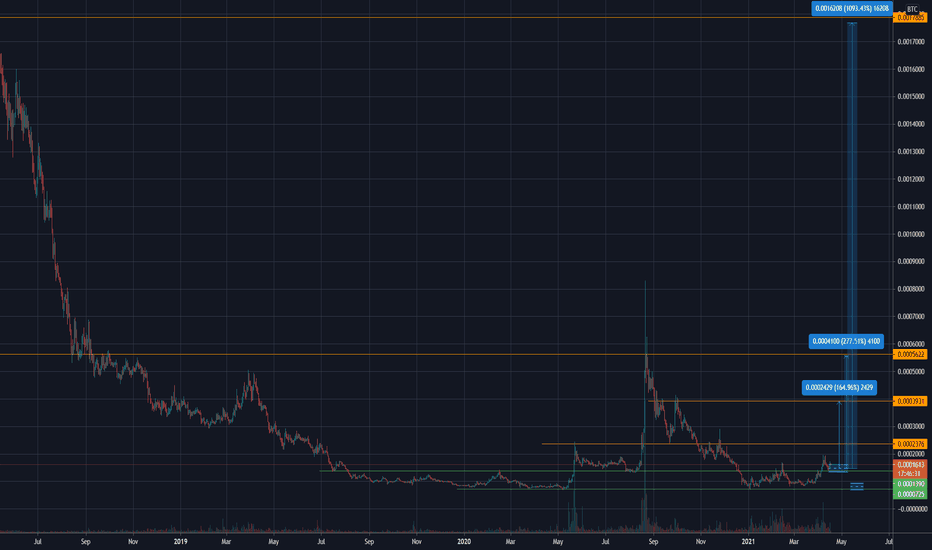Viewport: 932px width, 550px height.
Task: Click the orange price tag at chart top
Action: pos(911,18)
